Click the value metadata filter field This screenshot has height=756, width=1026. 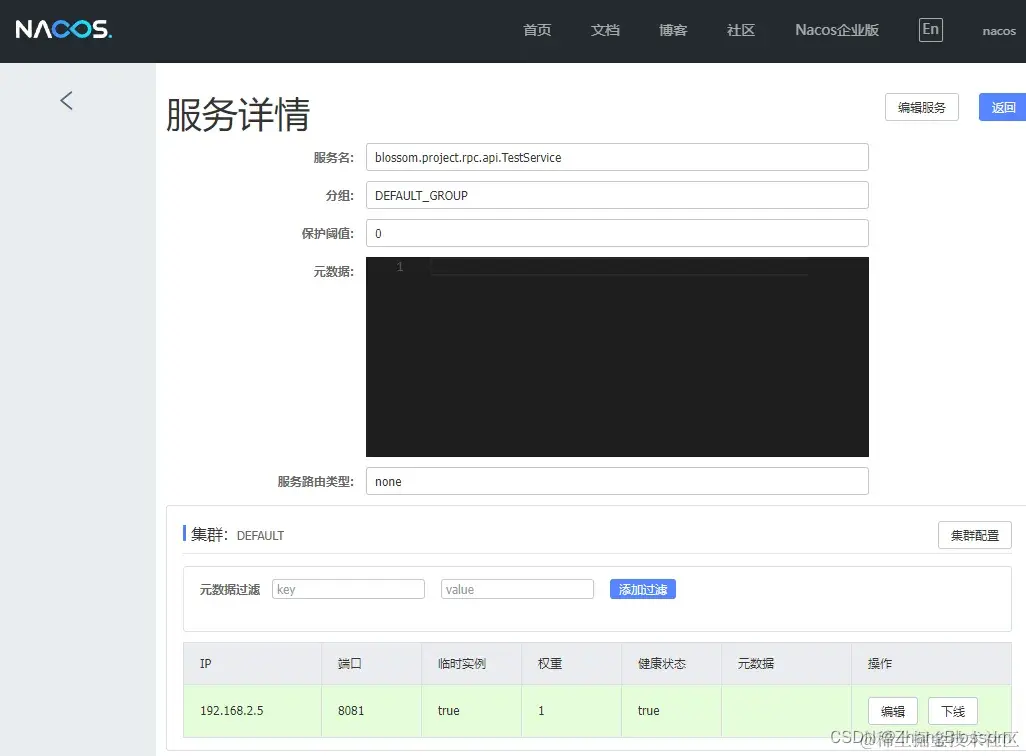[x=517, y=589]
